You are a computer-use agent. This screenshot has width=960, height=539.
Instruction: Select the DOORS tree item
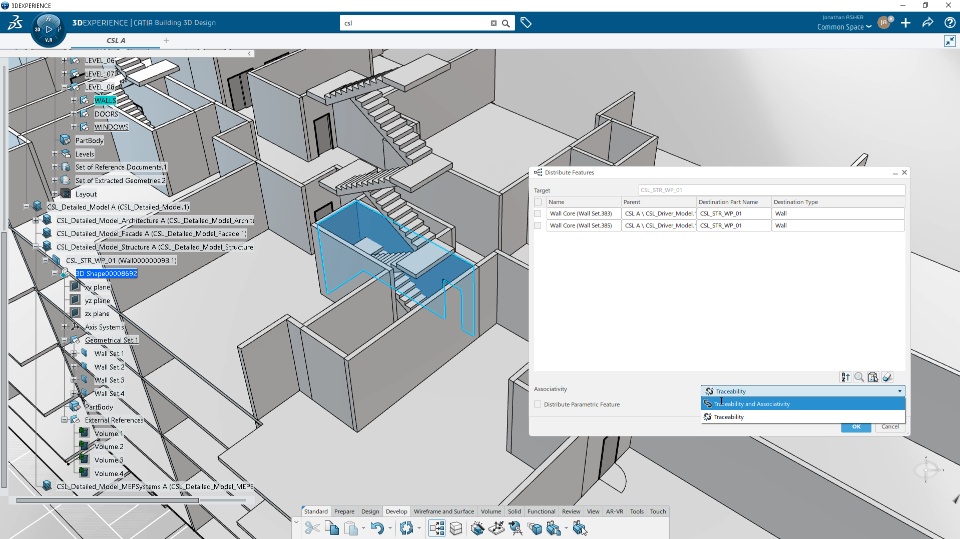click(x=106, y=114)
